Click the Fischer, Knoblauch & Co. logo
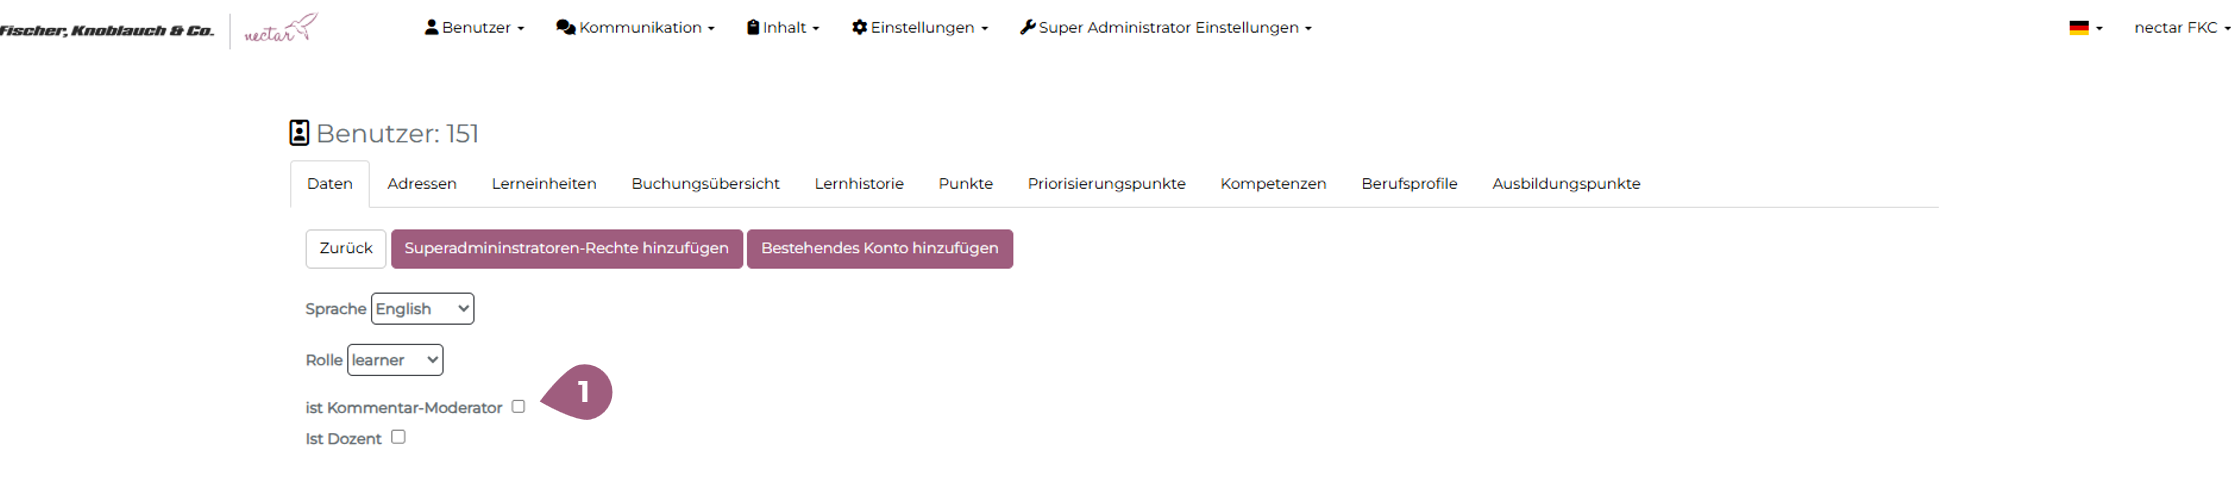This screenshot has width=2231, height=481. click(x=107, y=30)
